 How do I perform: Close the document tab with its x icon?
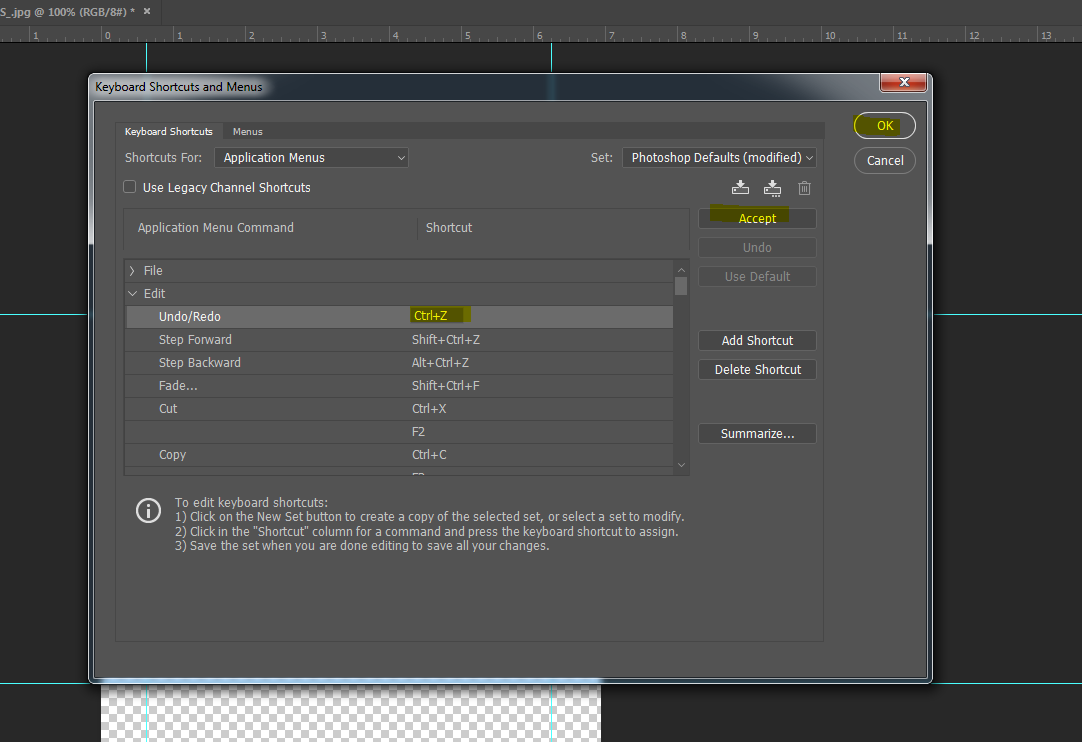(x=147, y=11)
